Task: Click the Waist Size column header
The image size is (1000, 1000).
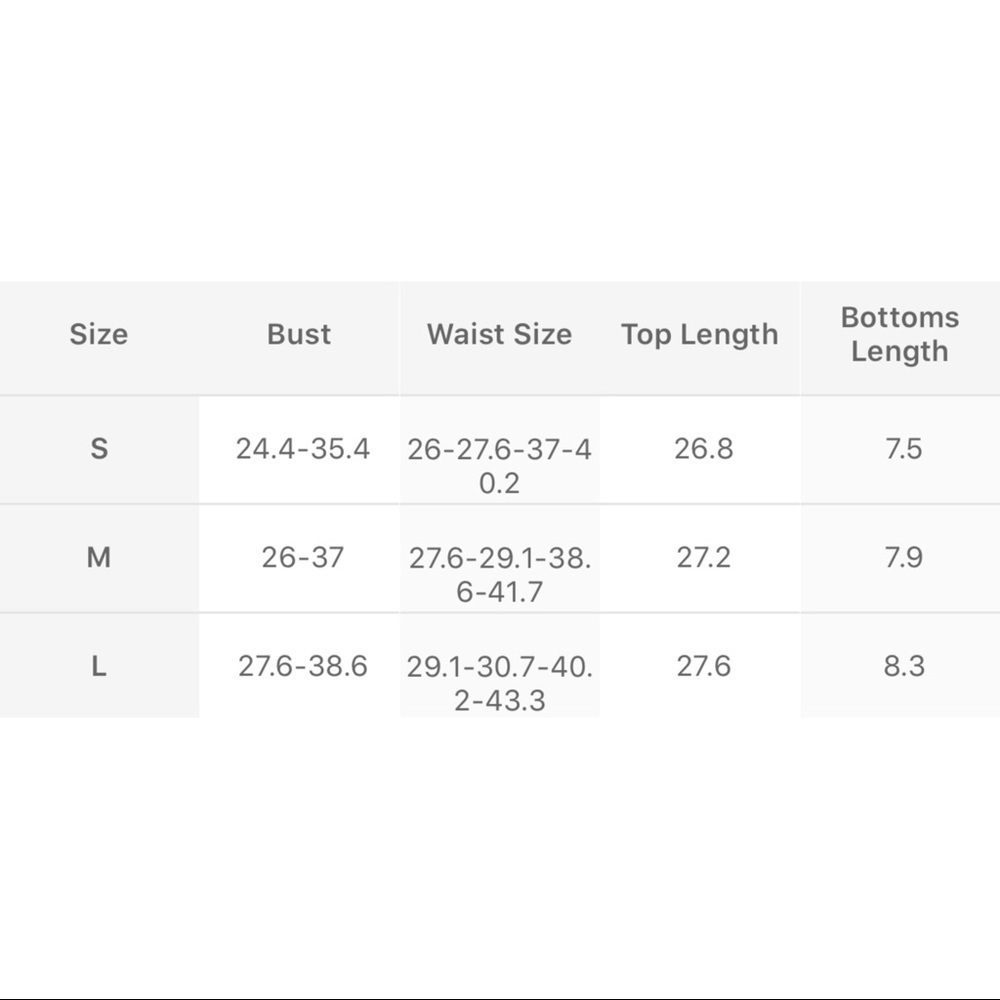Action: (499, 334)
